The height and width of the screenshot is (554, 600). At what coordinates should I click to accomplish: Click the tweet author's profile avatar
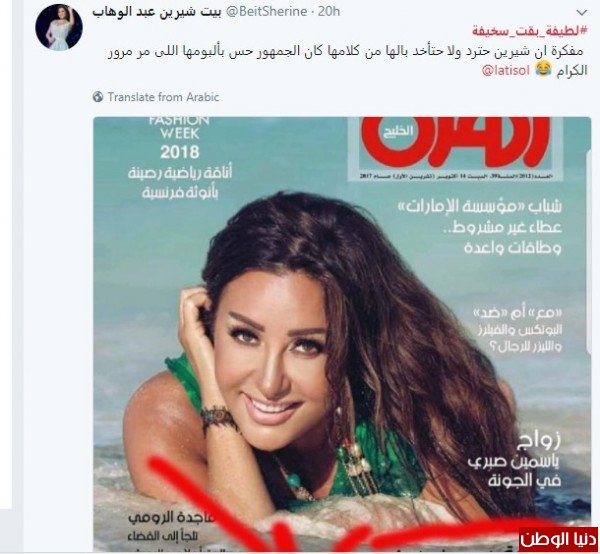59,28
